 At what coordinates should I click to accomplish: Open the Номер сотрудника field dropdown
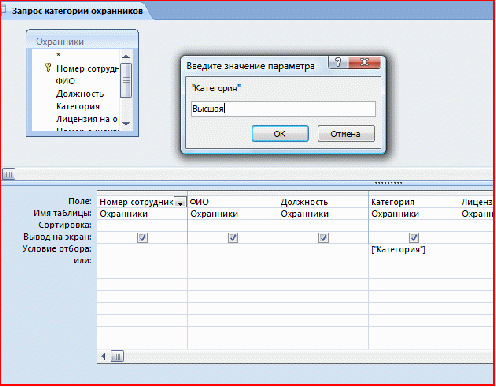tap(180, 202)
